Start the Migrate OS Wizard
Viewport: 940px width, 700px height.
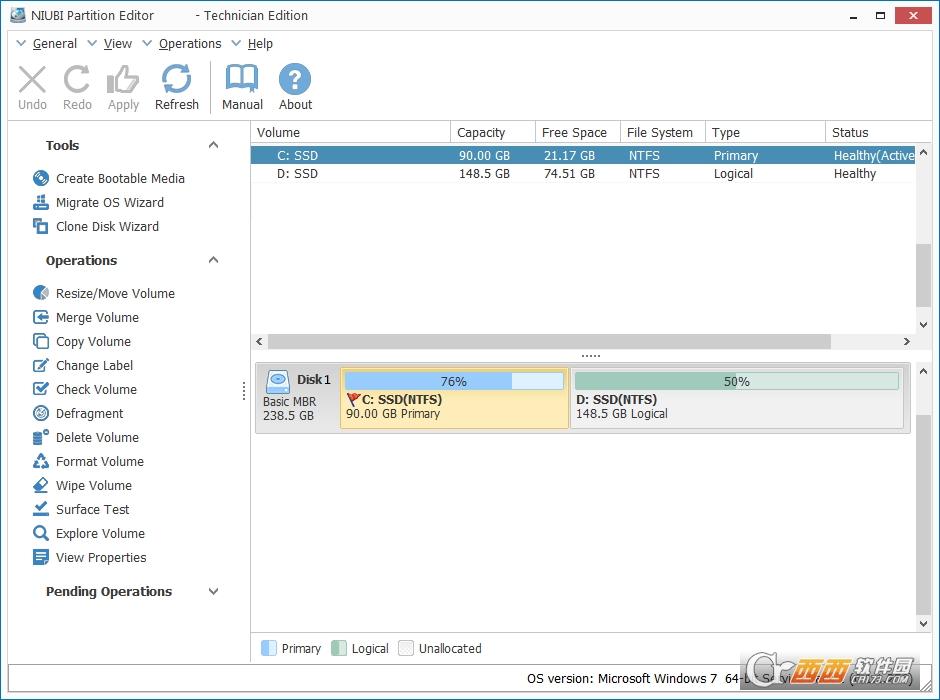coord(98,203)
